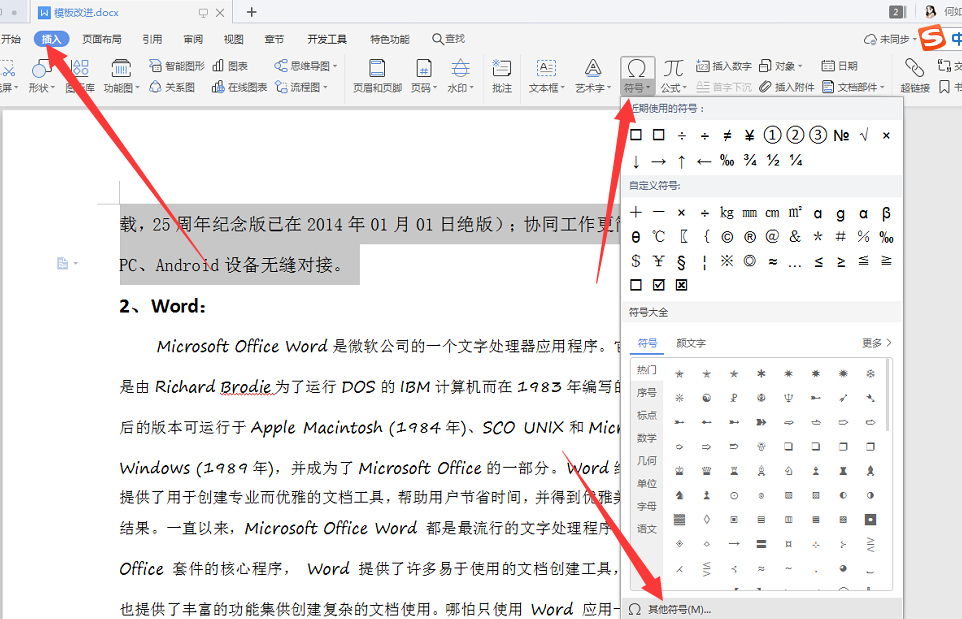
Task: Insert the © copyright symbol
Action: click(727, 237)
